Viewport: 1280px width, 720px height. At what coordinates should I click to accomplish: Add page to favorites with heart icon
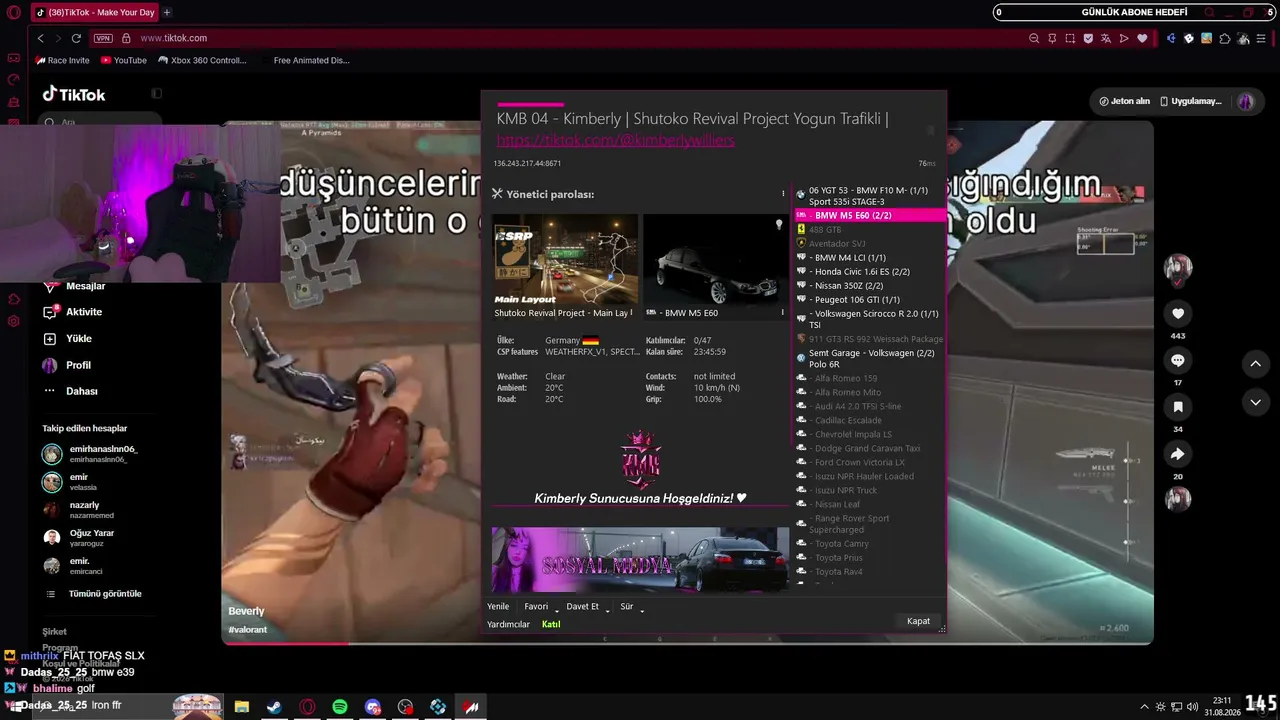1142,38
